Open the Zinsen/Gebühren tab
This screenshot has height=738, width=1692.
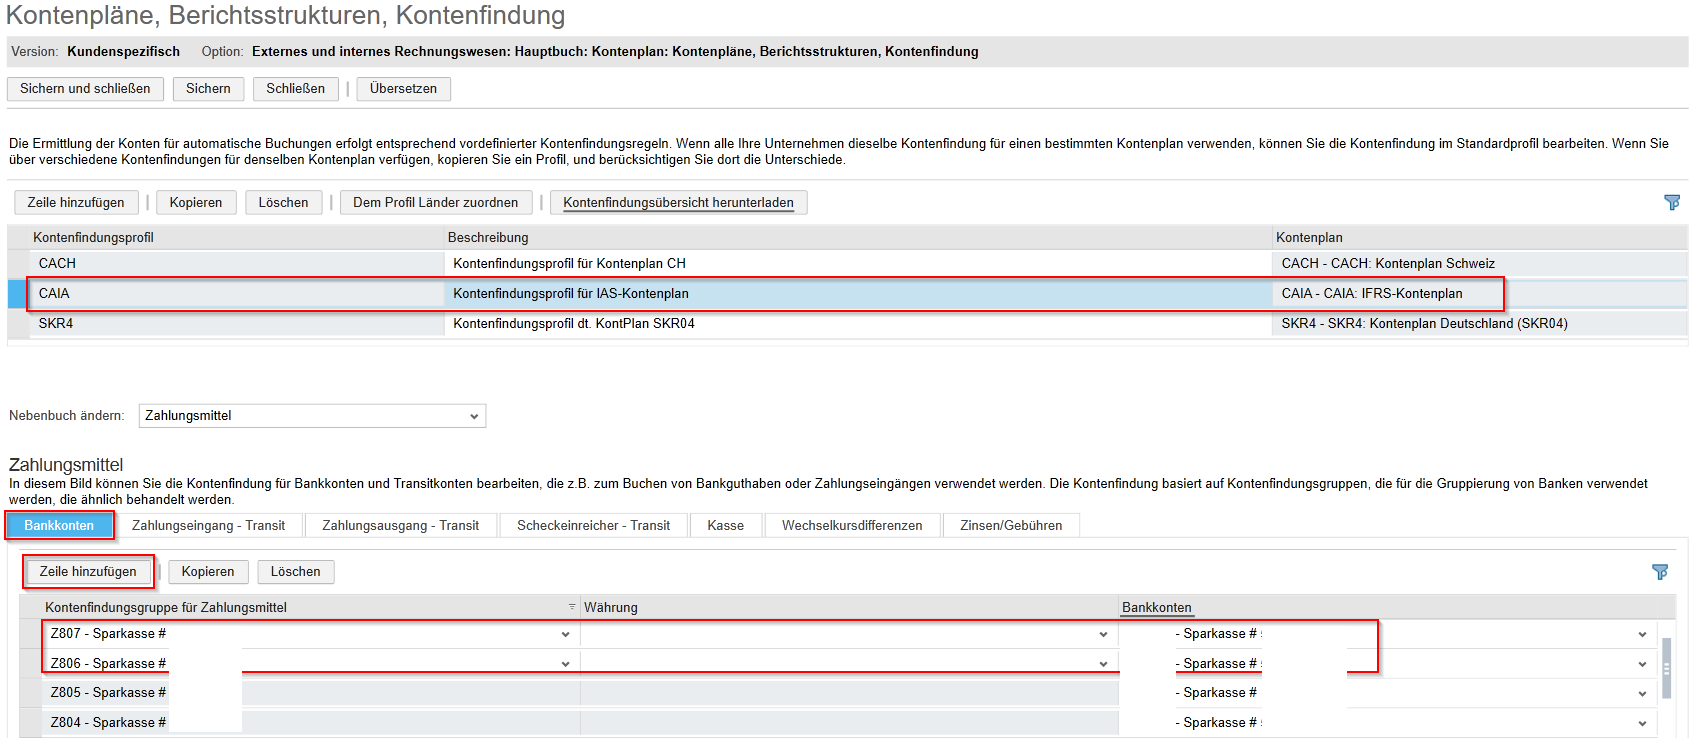coord(1011,526)
